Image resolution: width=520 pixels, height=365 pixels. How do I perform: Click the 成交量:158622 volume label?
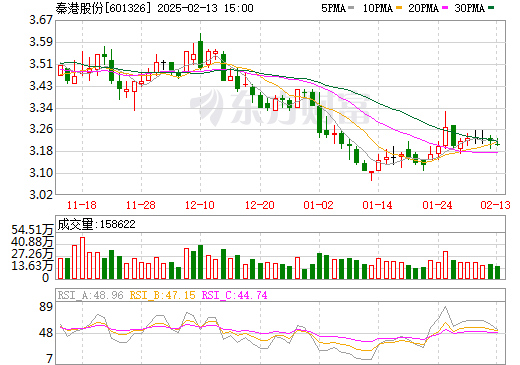tap(96, 224)
